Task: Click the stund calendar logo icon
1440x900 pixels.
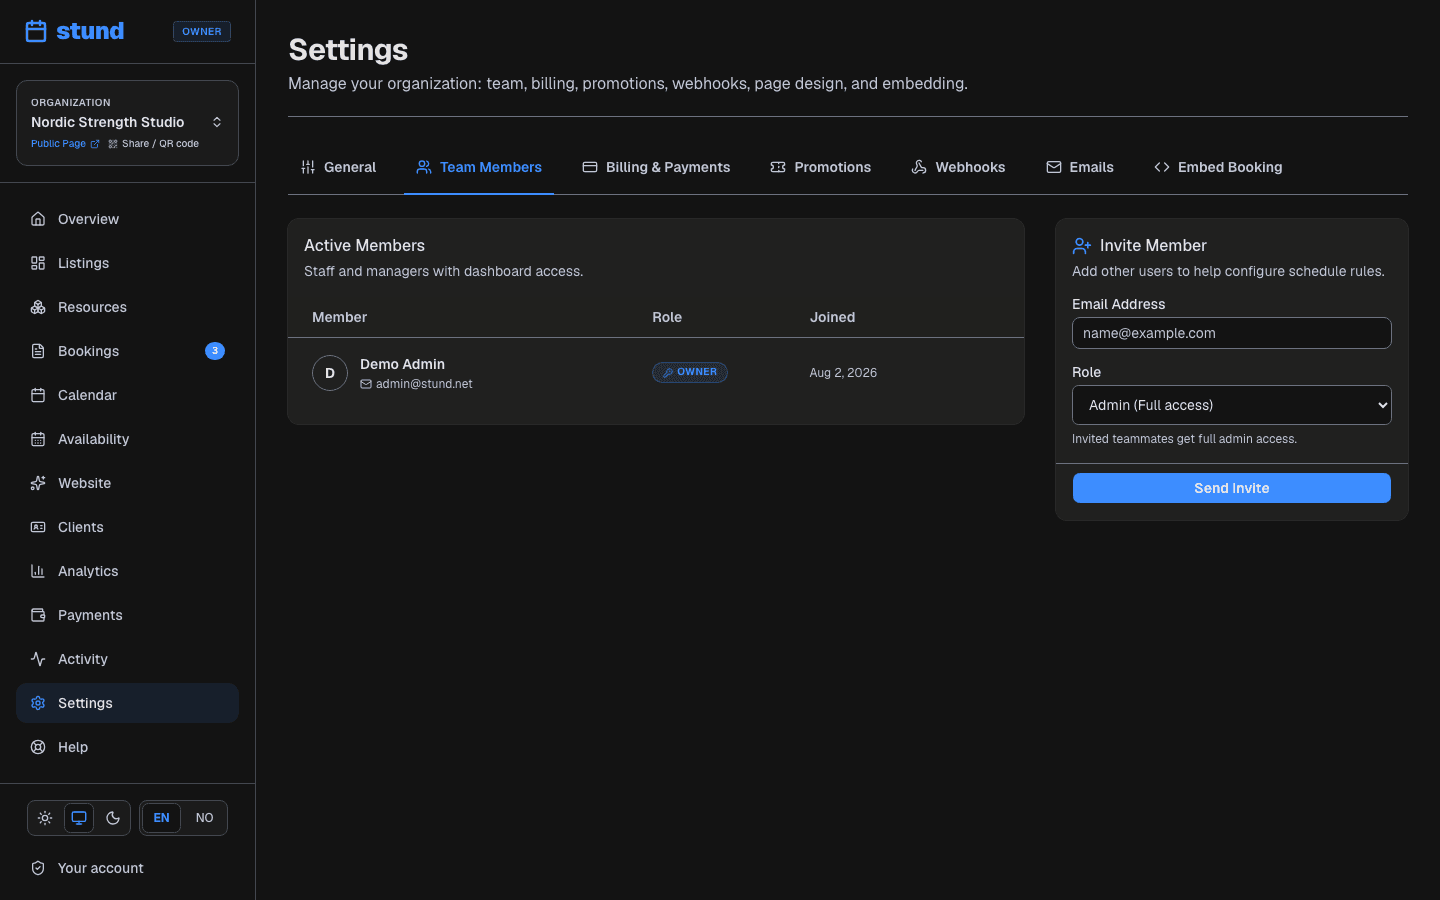Action: (x=36, y=31)
